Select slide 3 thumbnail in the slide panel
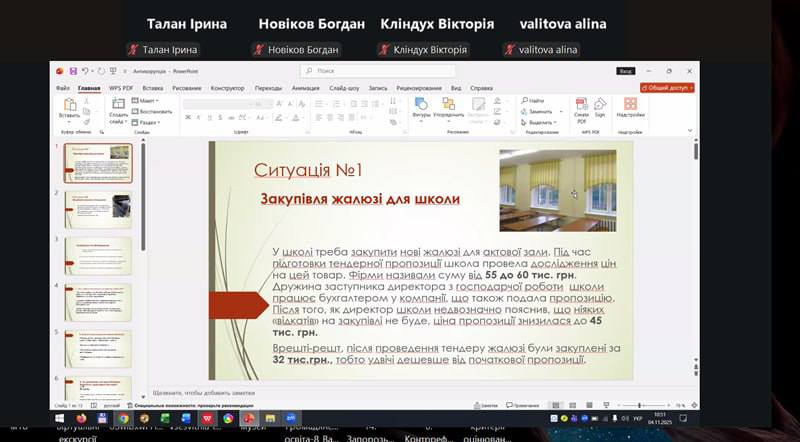The image size is (800, 442). (x=98, y=255)
